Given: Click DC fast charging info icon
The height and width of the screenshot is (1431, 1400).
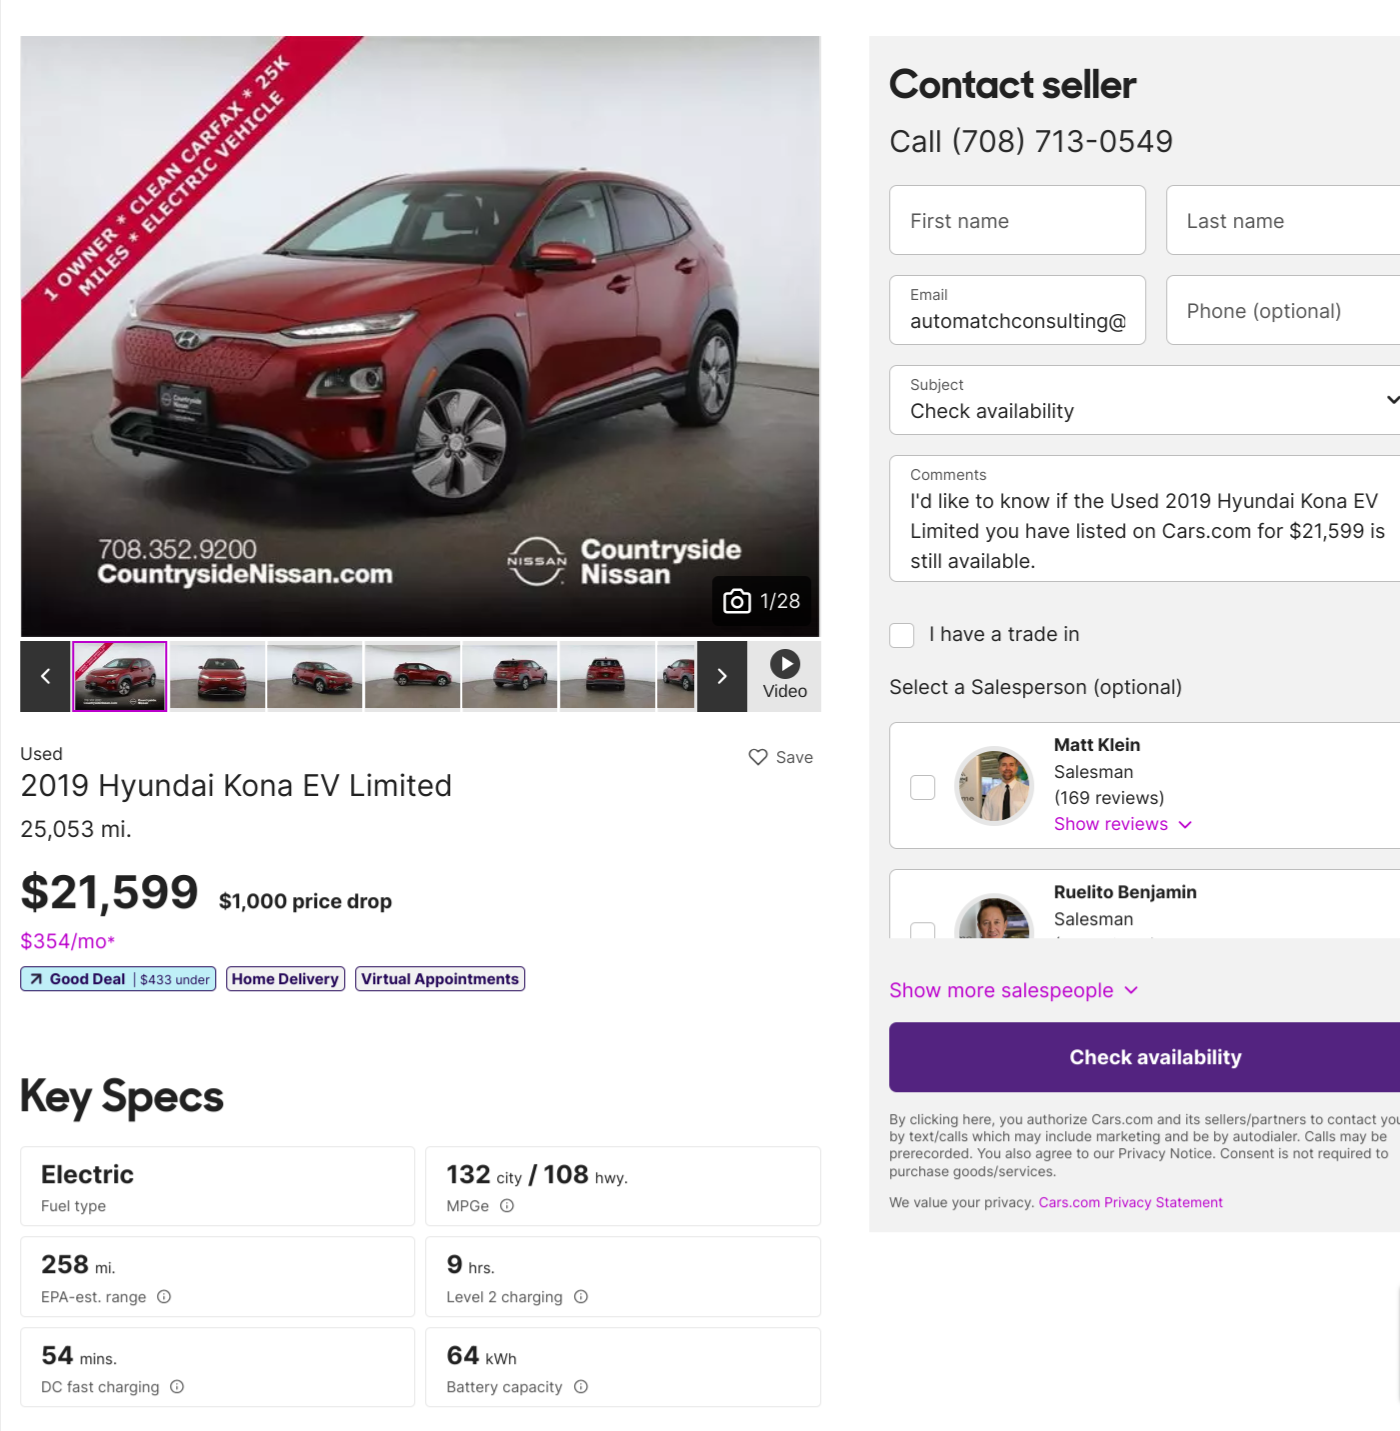Looking at the screenshot, I should (x=177, y=1387).
